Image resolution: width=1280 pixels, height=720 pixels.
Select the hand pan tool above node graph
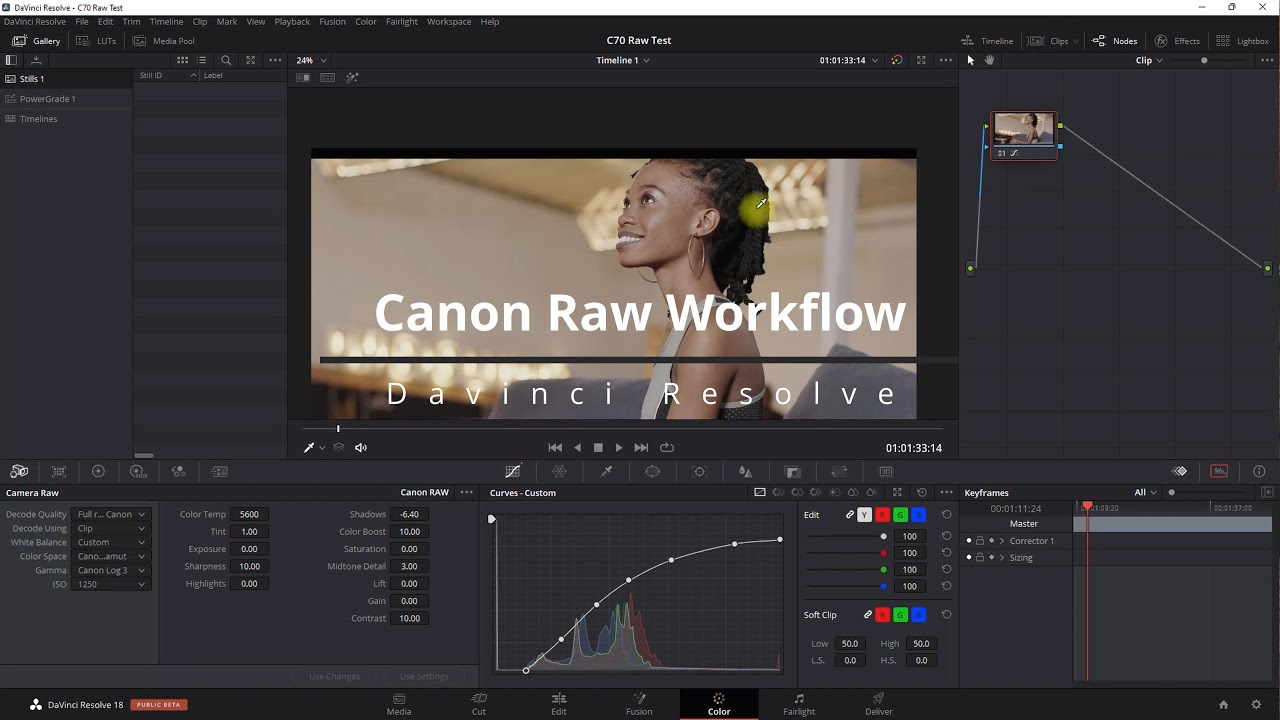989,60
